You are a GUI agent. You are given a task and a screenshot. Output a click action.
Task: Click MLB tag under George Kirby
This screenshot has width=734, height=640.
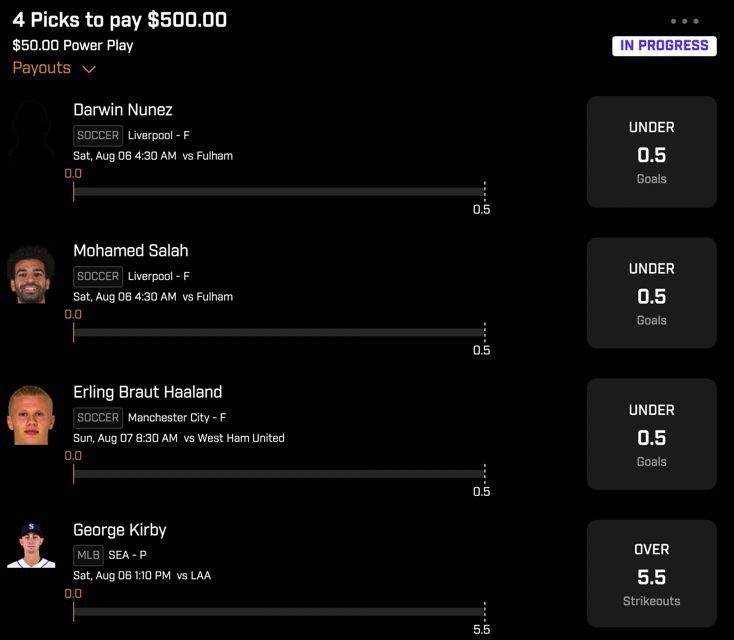pos(88,555)
